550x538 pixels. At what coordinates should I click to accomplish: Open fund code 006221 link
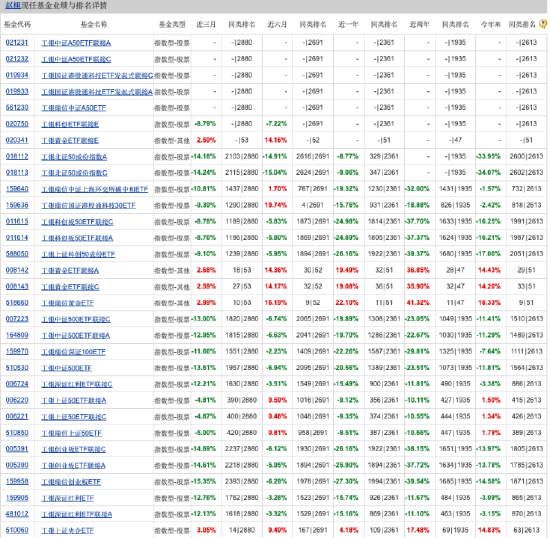click(17, 416)
